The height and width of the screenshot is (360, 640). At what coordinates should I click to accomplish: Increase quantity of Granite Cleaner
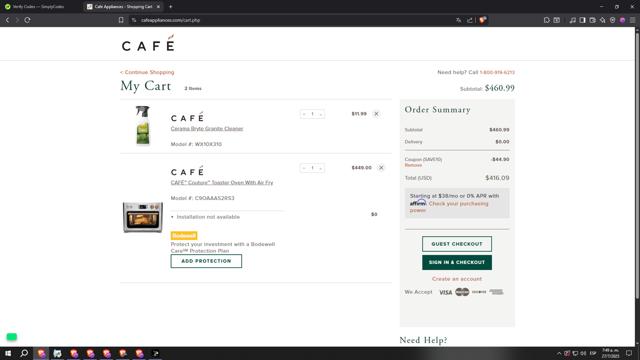click(321, 114)
